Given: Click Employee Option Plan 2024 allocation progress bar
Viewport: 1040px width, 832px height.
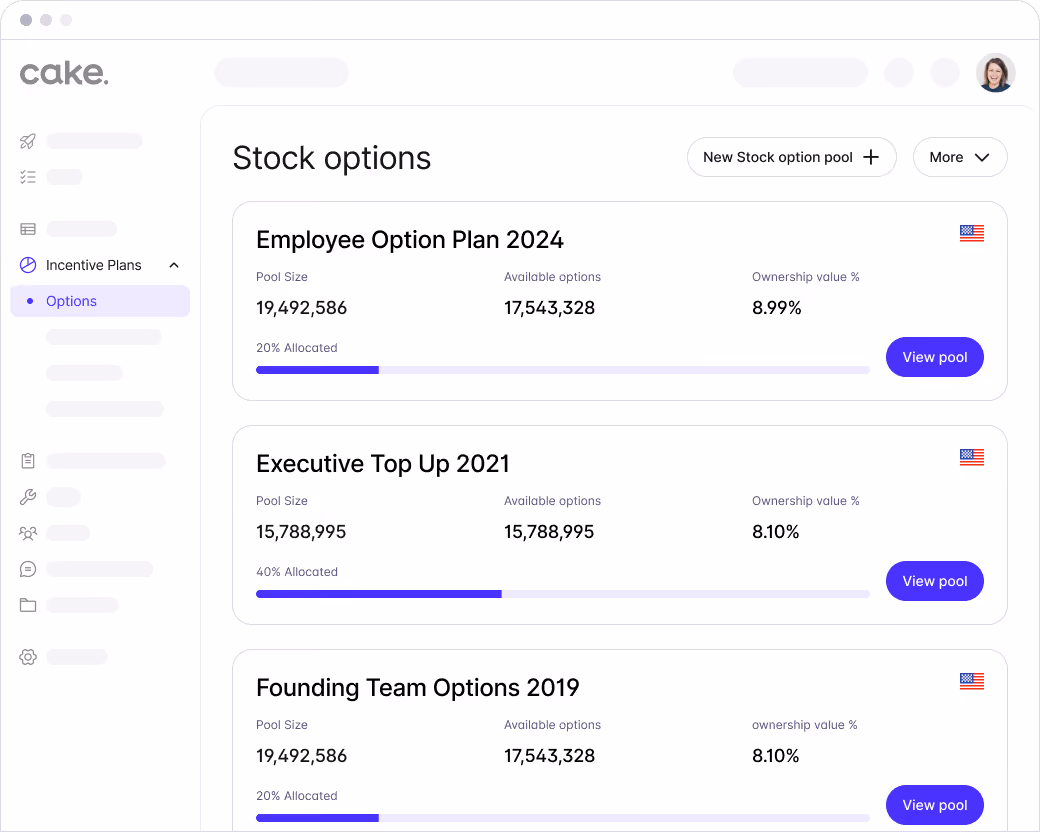Looking at the screenshot, I should point(562,370).
